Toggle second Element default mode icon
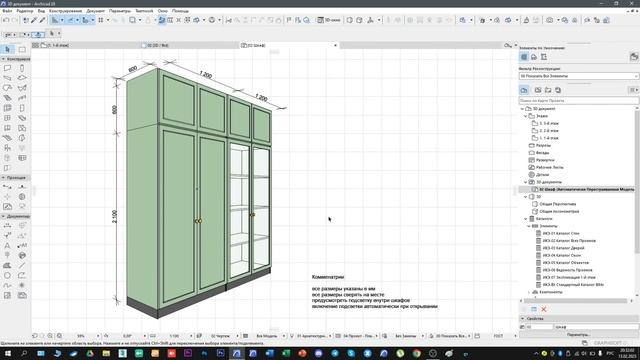 534,57
